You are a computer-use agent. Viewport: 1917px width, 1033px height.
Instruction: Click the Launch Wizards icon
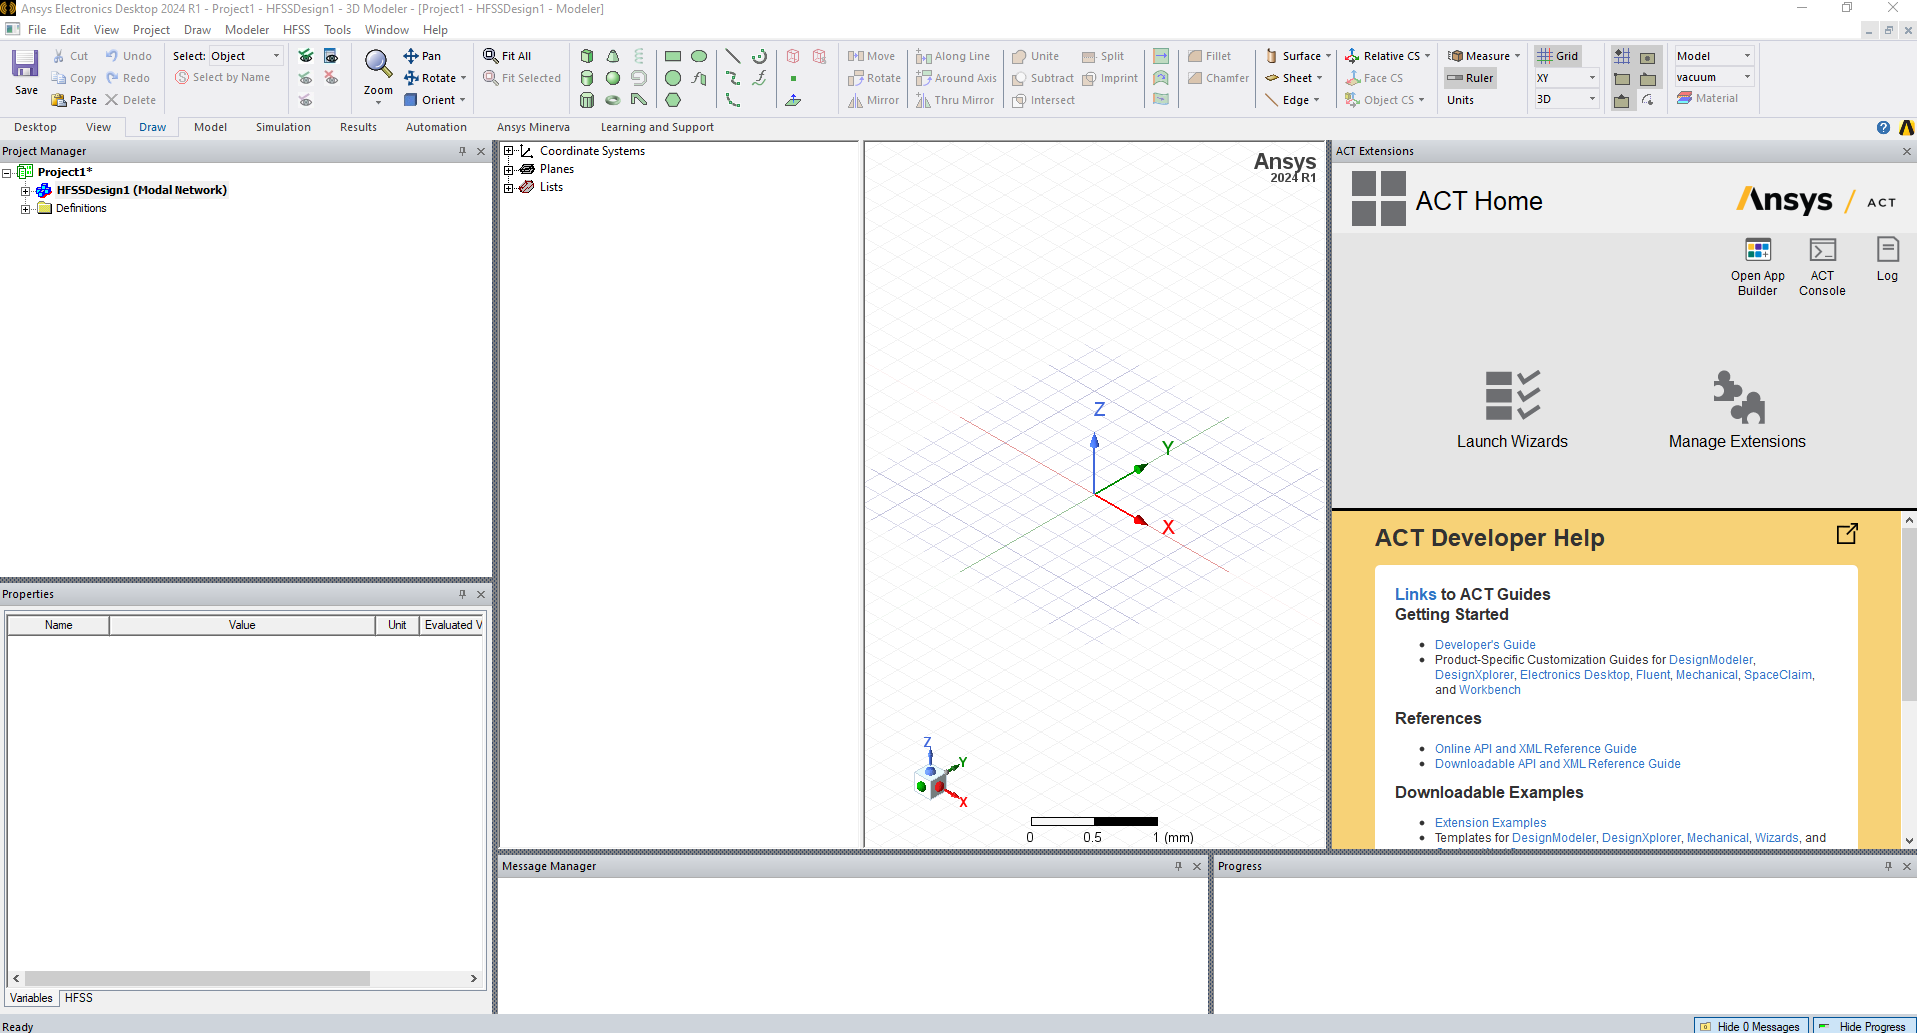click(1511, 396)
